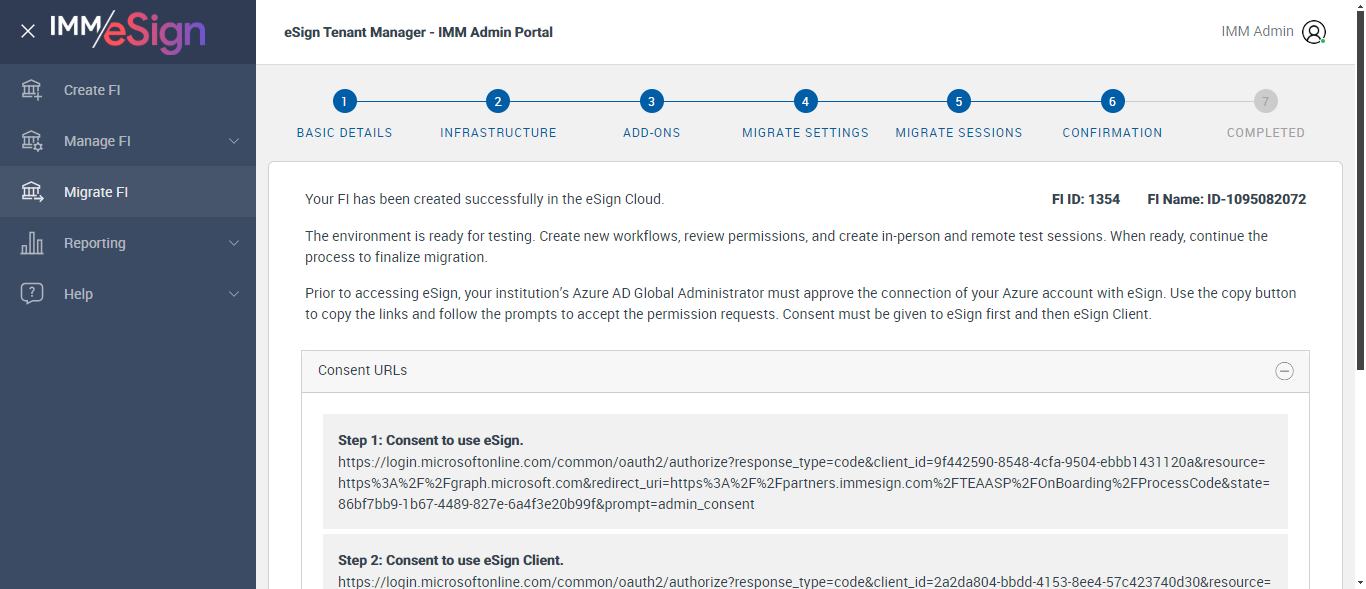
Task: Open the Reporting menu item
Action: [128, 243]
